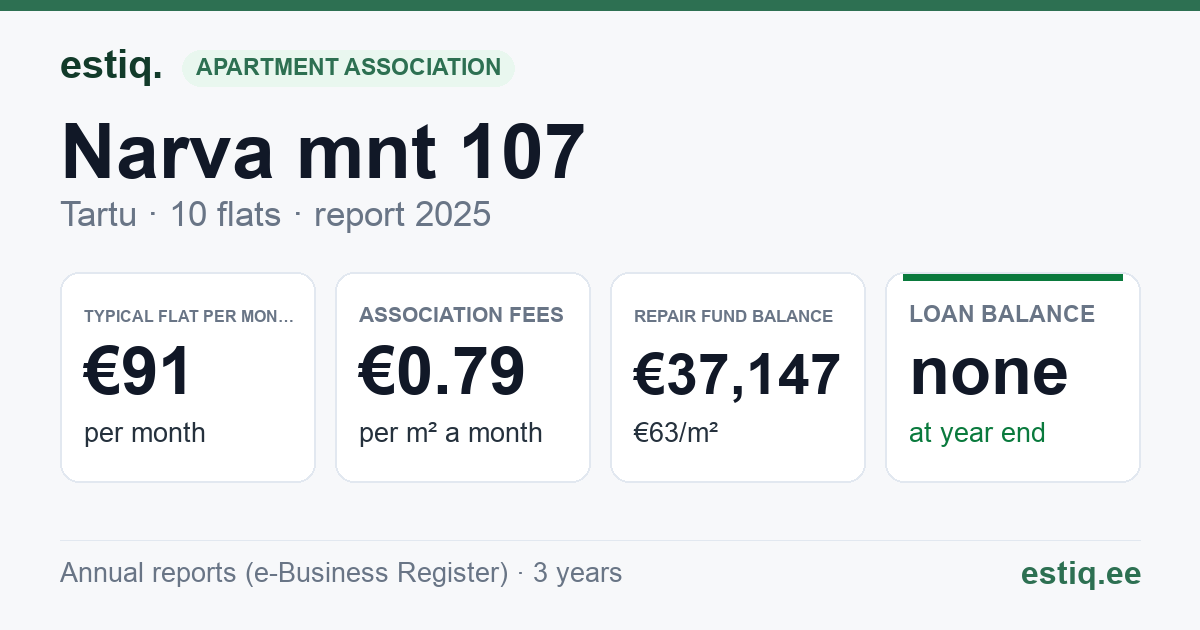Click the €91 value
The image size is (1200, 630).
click(x=137, y=371)
